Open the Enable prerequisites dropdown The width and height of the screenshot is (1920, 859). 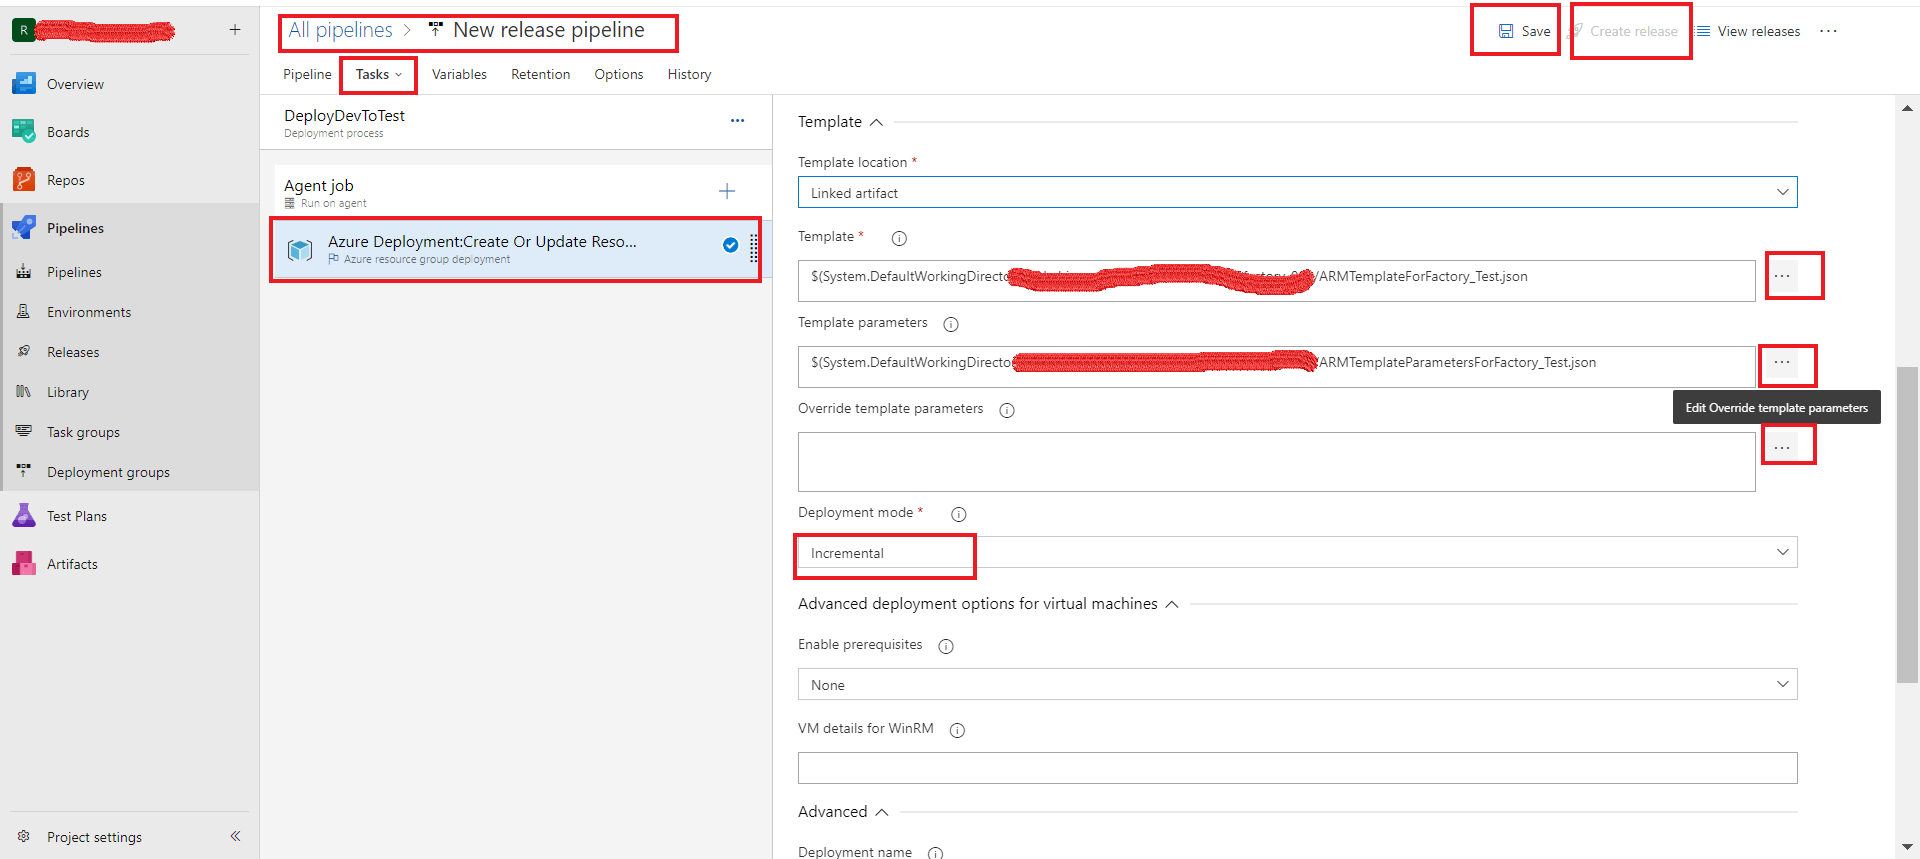pyautogui.click(x=1297, y=685)
